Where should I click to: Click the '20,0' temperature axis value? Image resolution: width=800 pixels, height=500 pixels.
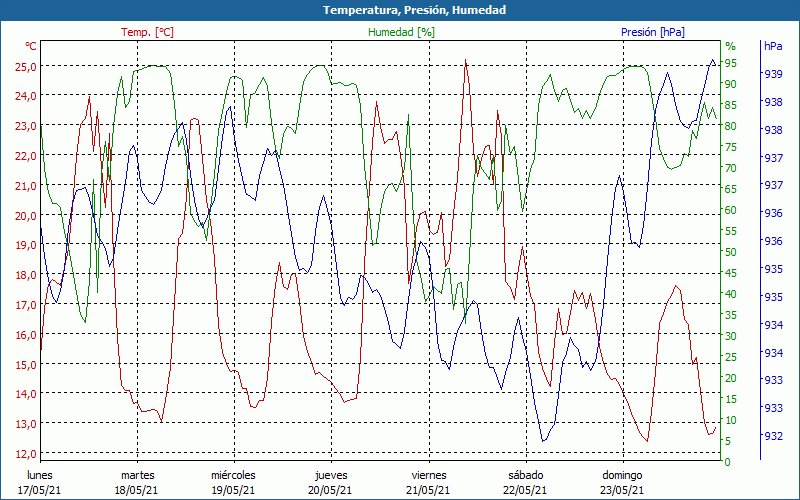tap(26, 216)
